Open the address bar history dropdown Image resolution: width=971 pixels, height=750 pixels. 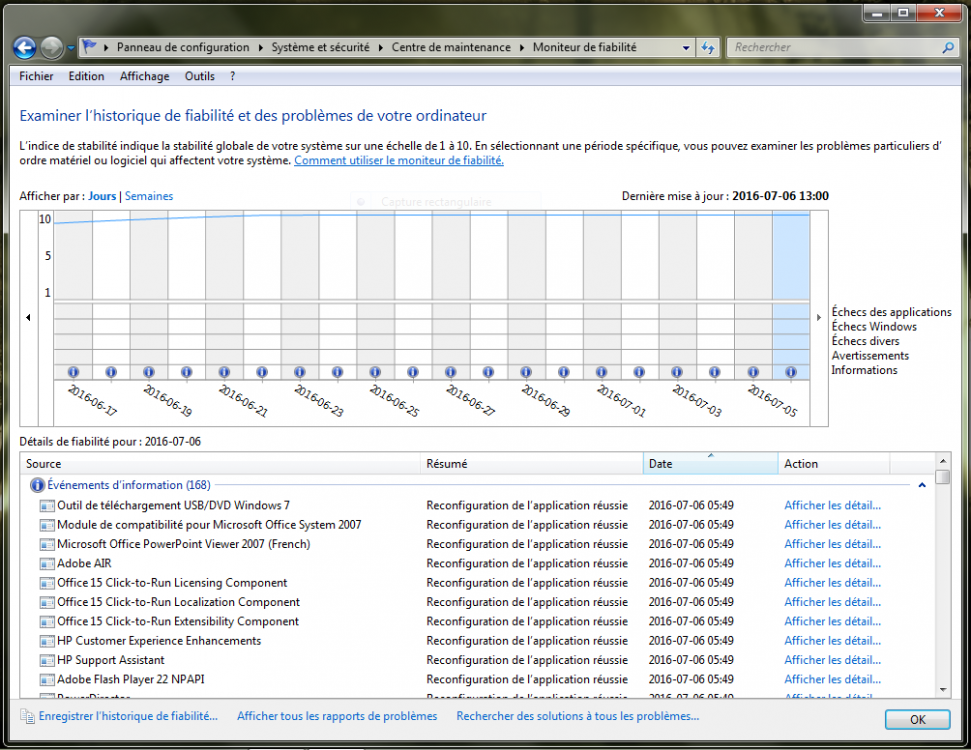pos(686,47)
